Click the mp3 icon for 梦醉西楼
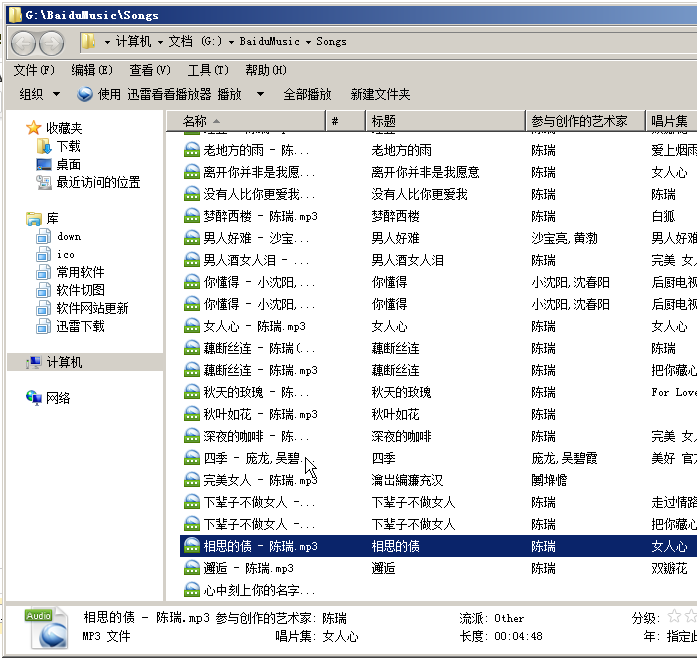Image resolution: width=697 pixels, height=660 pixels. pyautogui.click(x=192, y=216)
